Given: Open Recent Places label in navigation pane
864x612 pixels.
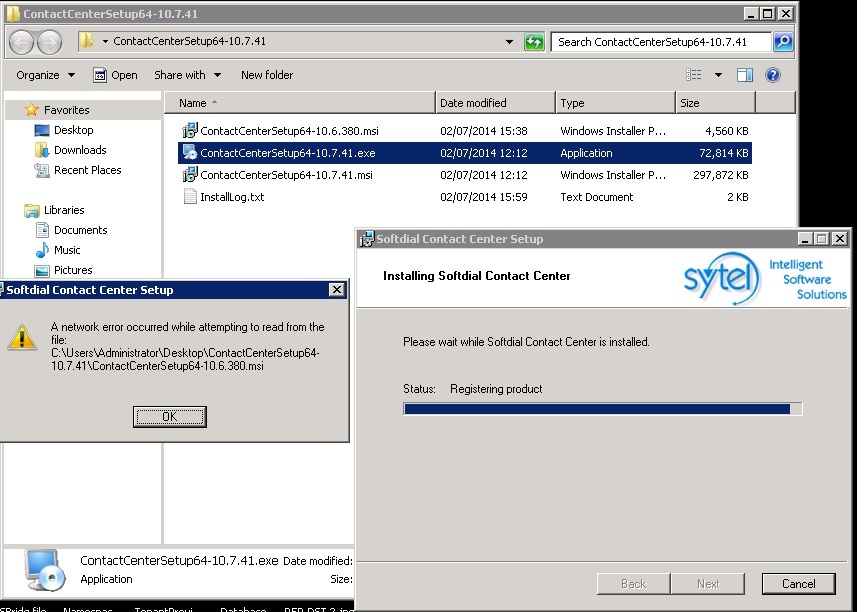Looking at the screenshot, I should (88, 170).
